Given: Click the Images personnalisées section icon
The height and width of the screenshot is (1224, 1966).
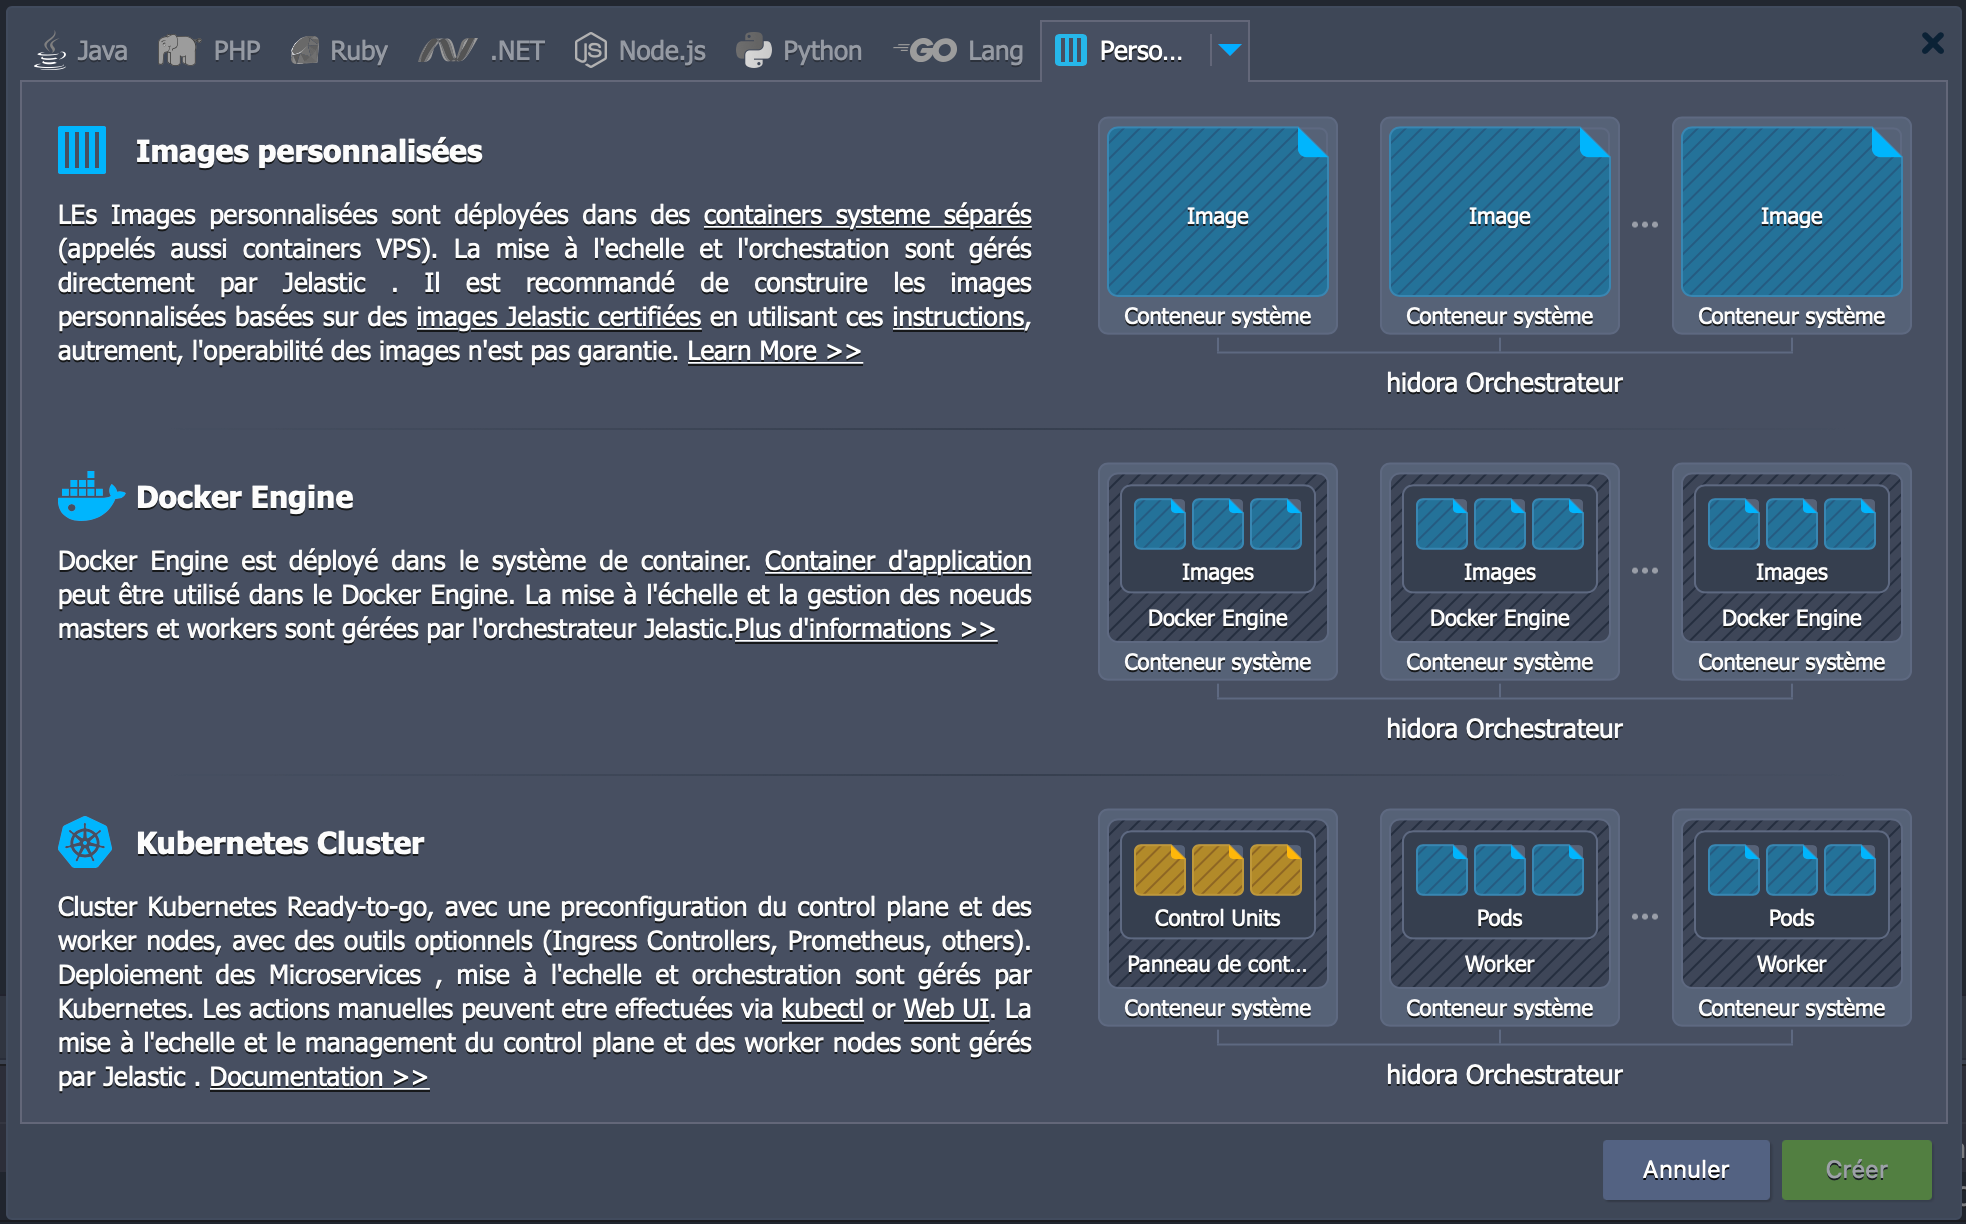Looking at the screenshot, I should pyautogui.click(x=82, y=150).
